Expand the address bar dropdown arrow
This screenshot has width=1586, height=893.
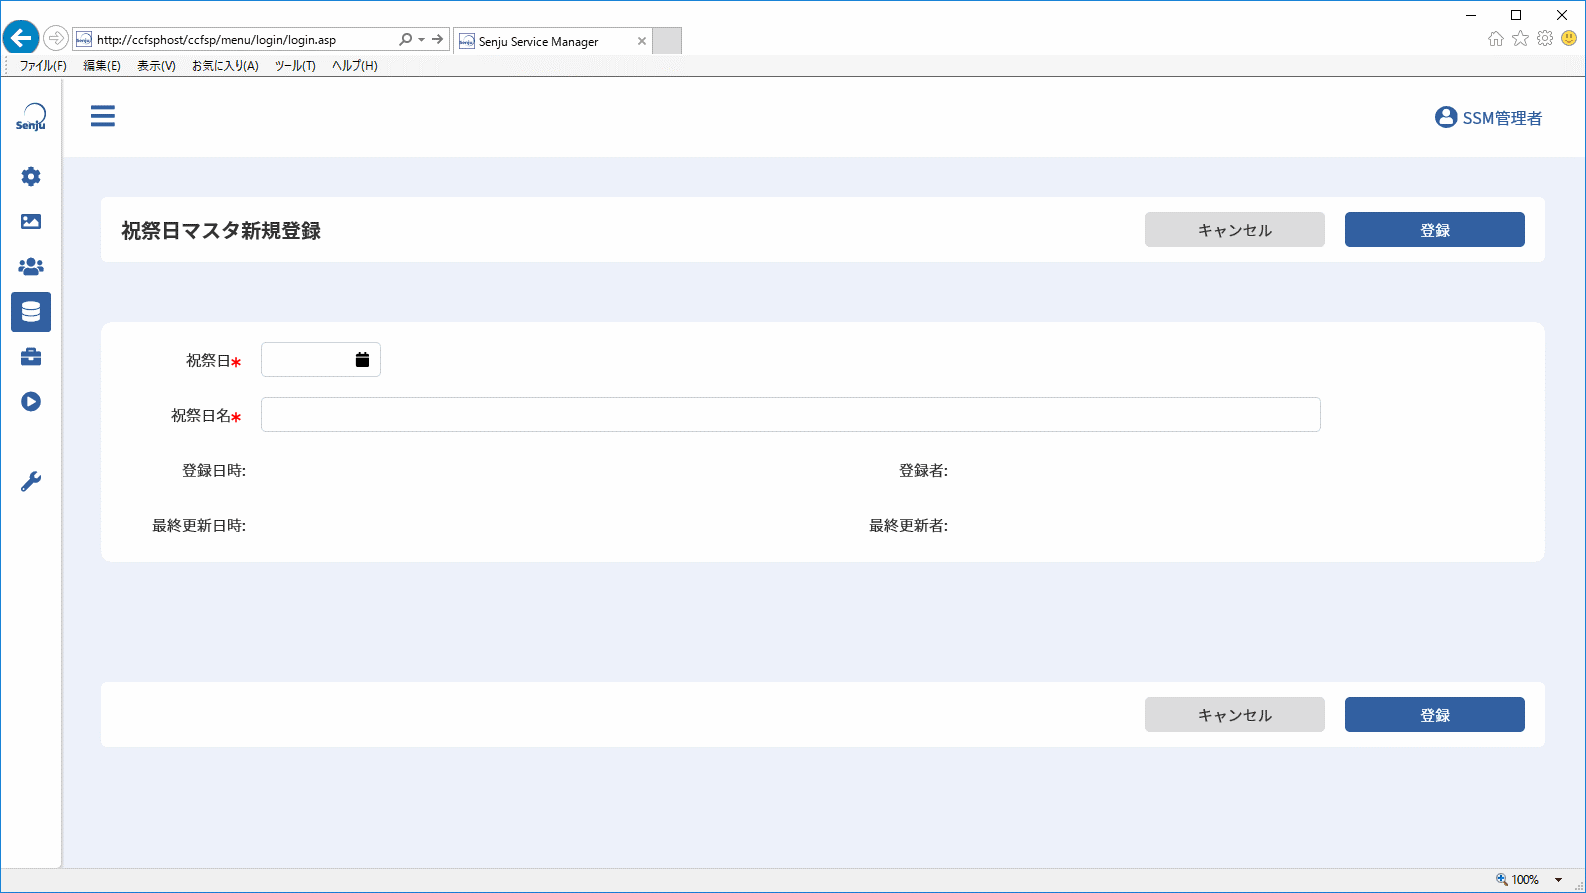(x=422, y=40)
